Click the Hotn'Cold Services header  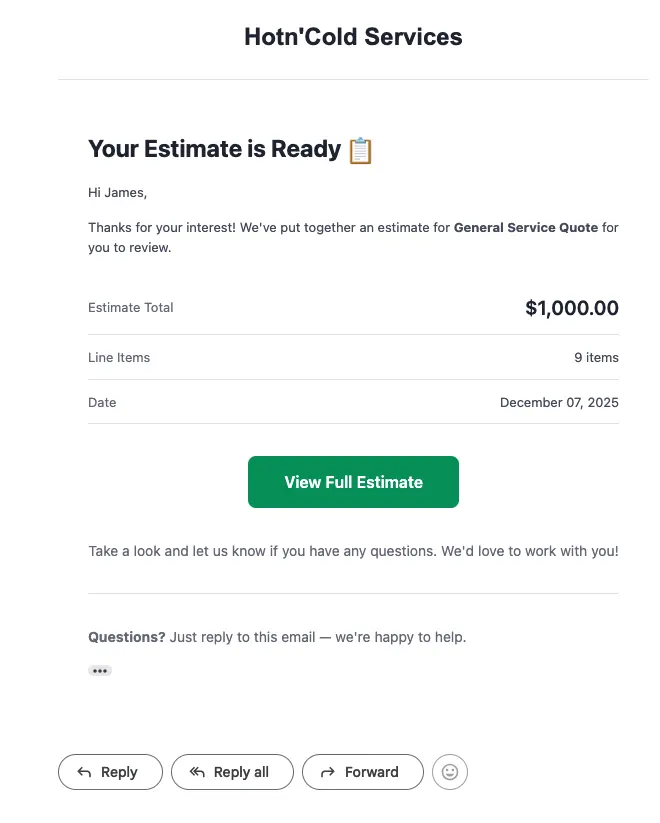[x=353, y=36]
